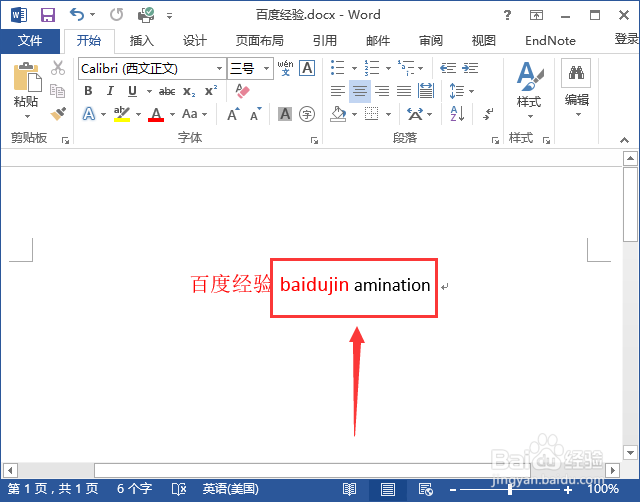Open Paragraph dialog launcher
Screen dimensions: 640x502
[x=495, y=141]
